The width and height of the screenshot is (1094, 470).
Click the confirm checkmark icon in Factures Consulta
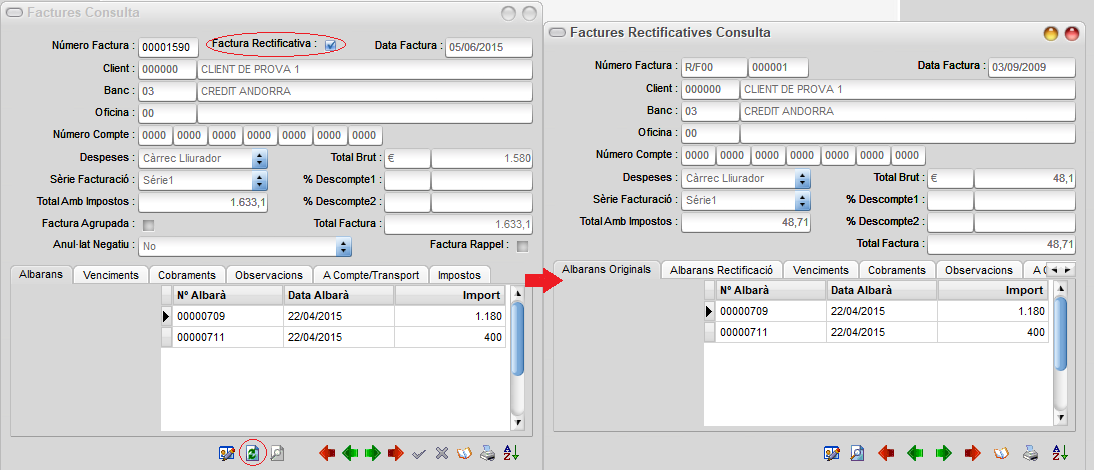419,454
